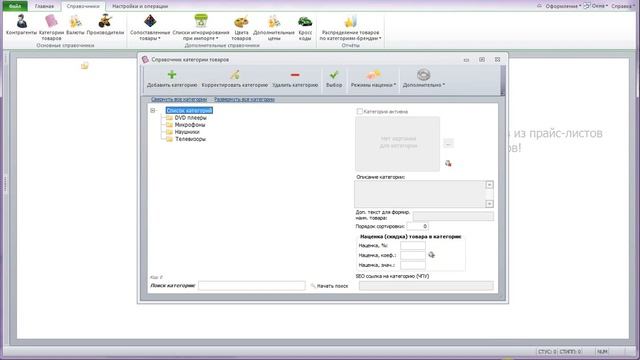Click the NUM indicator in status bar
This screenshot has width=640, height=360.
click(x=602, y=351)
